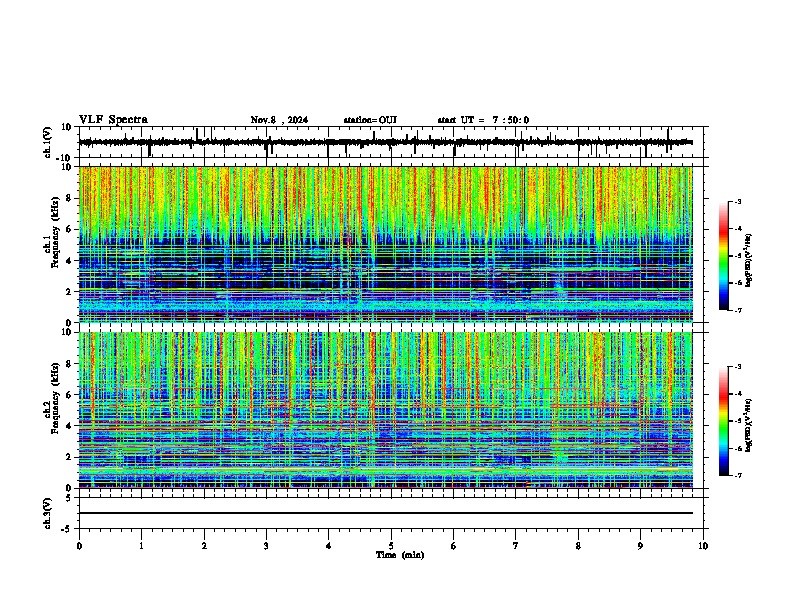Select the 'start UT = 7 : 50: 0' text

(x=483, y=120)
